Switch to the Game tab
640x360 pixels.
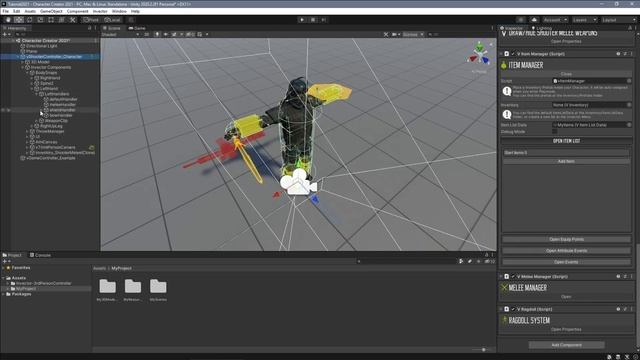[x=137, y=28]
